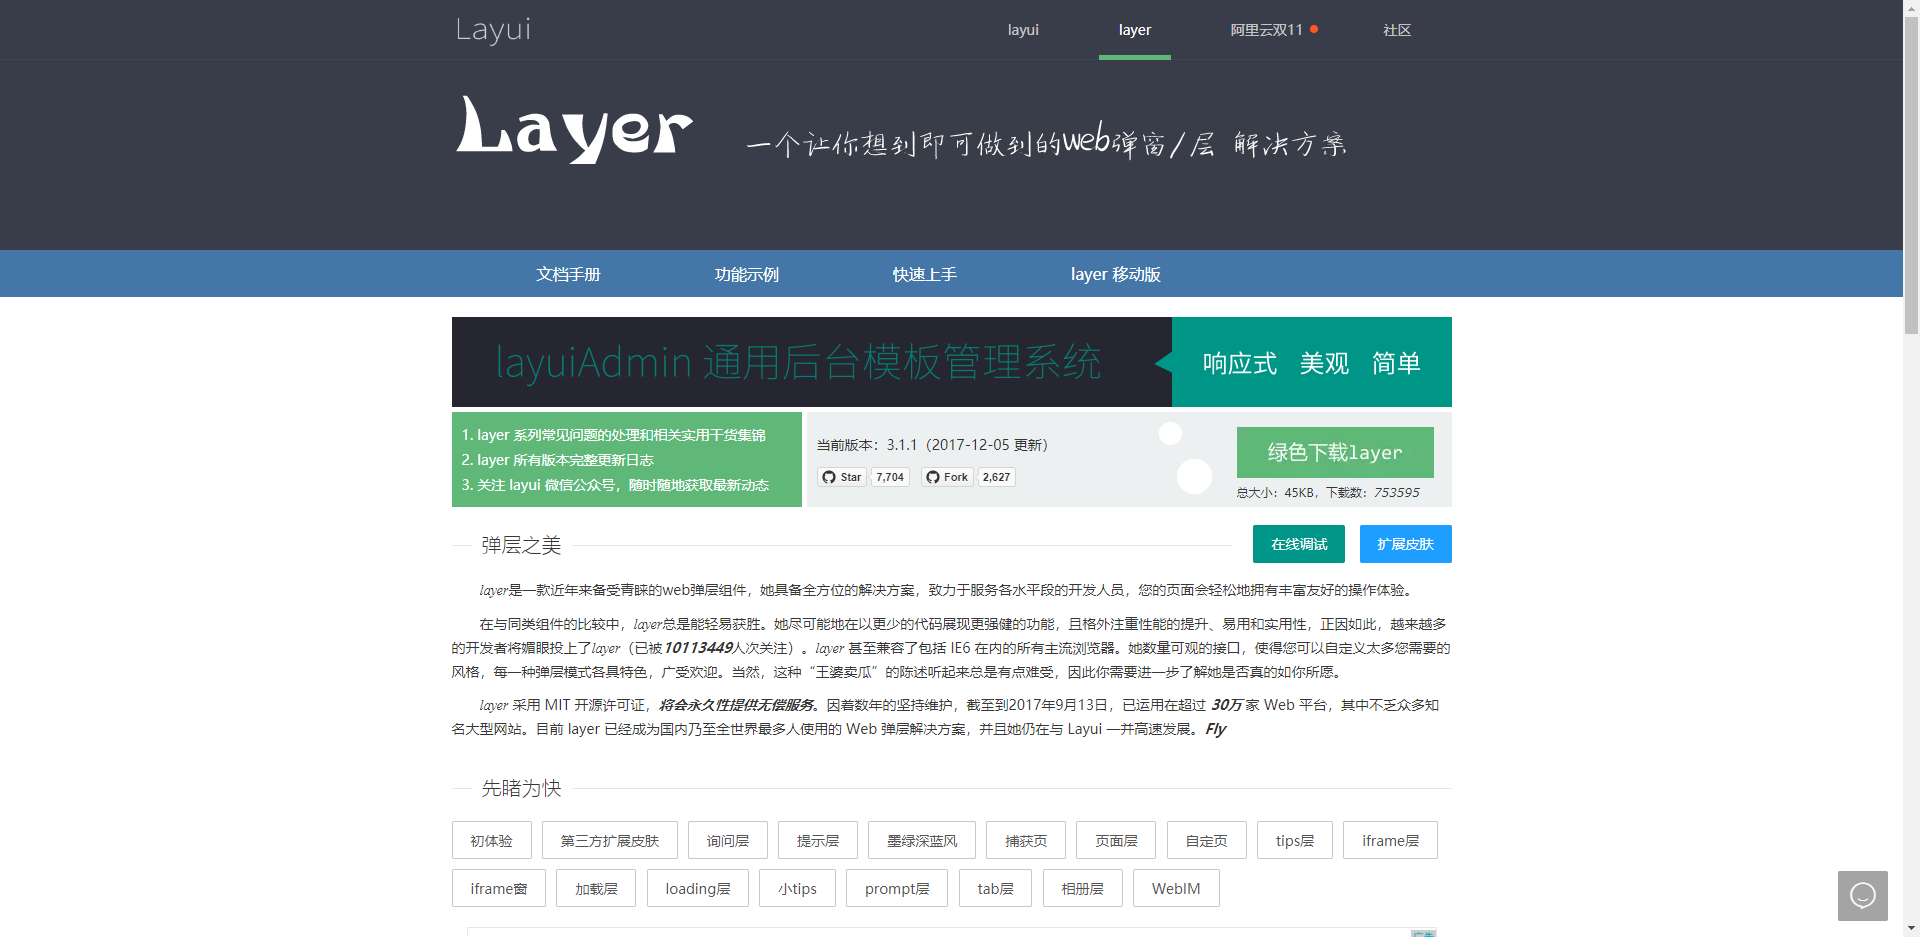
Task: Click the scrollbar down arrow
Action: pos(1911,928)
